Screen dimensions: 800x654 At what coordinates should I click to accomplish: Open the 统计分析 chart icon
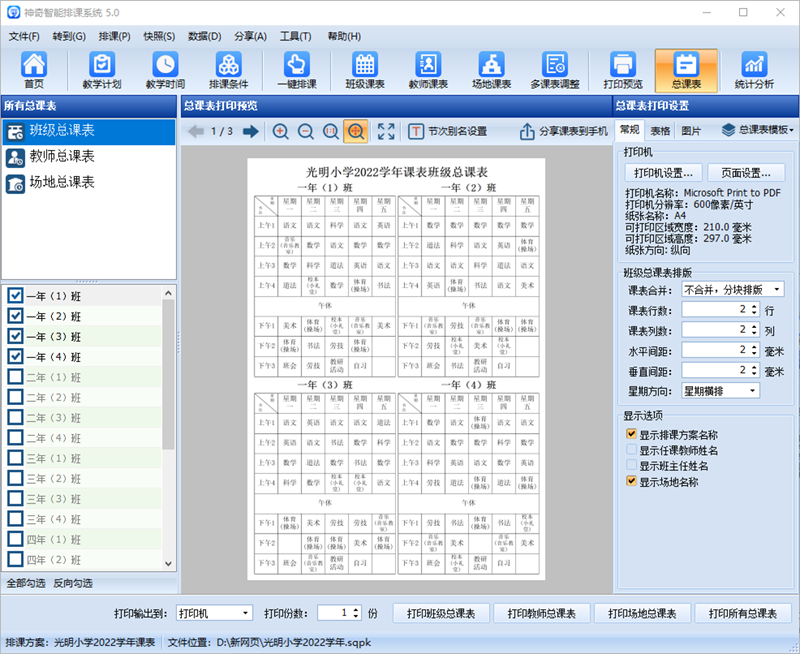tap(754, 70)
